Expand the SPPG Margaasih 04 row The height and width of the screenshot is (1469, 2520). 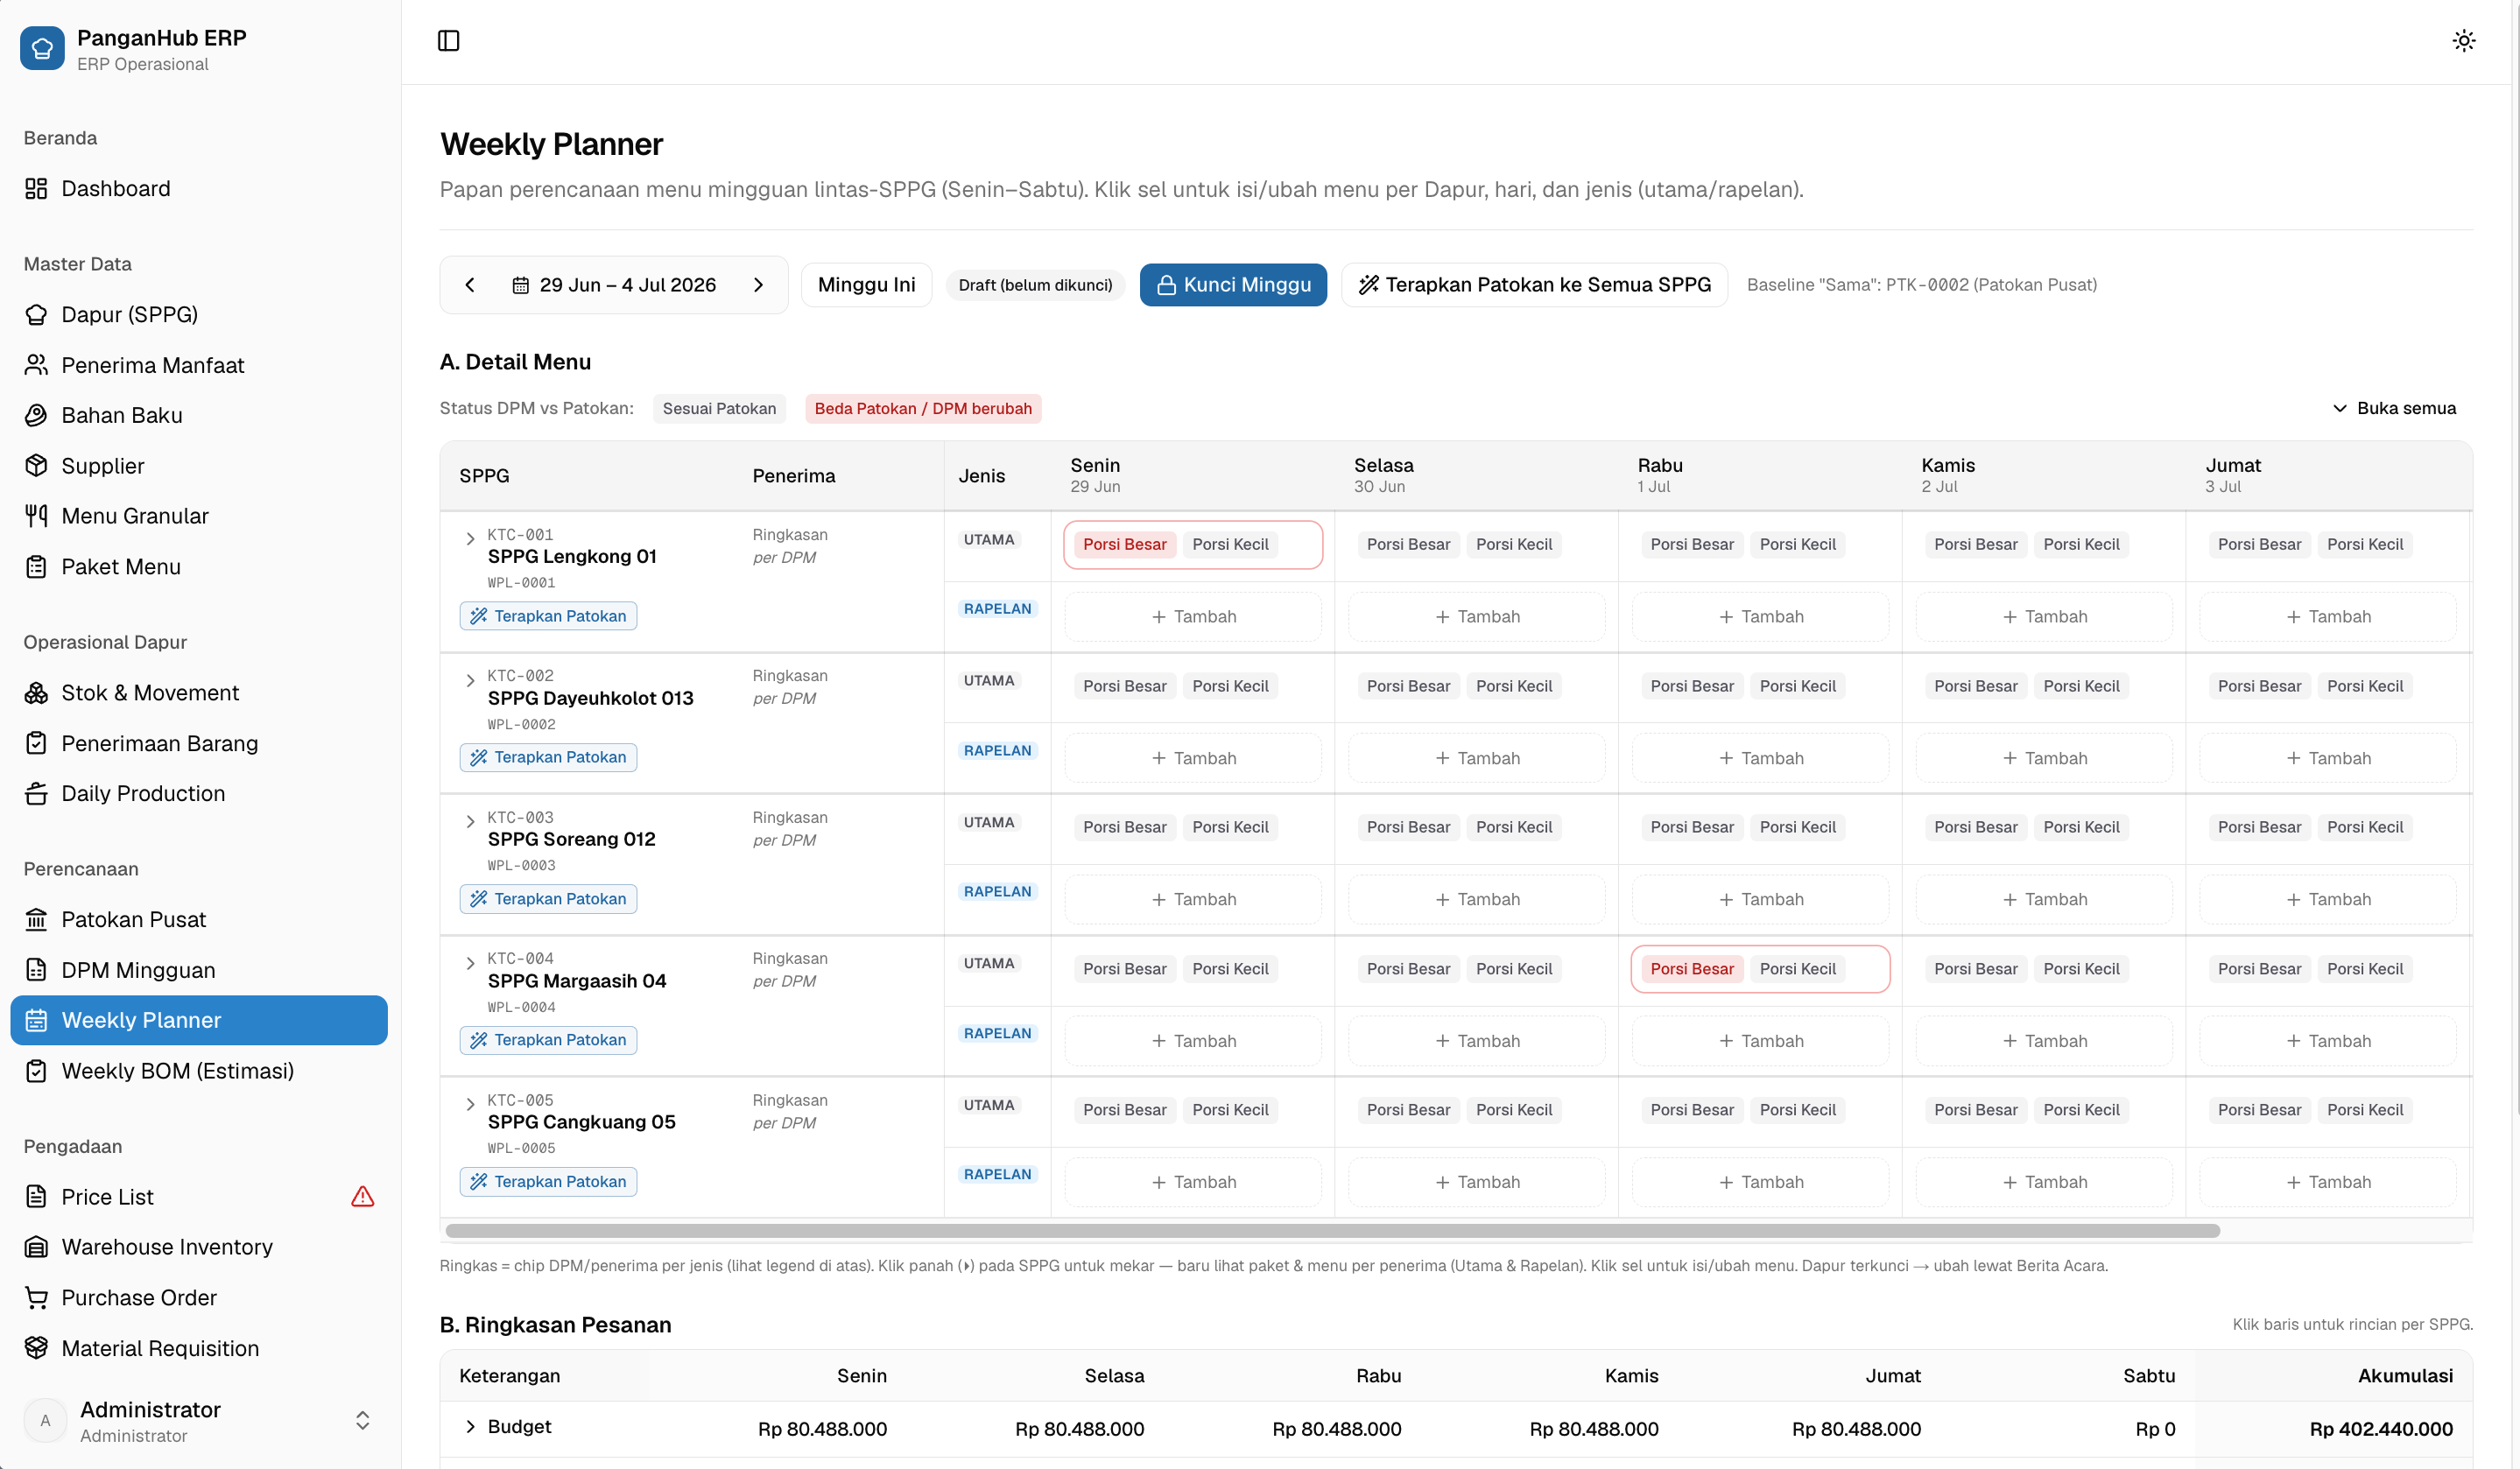coord(470,964)
